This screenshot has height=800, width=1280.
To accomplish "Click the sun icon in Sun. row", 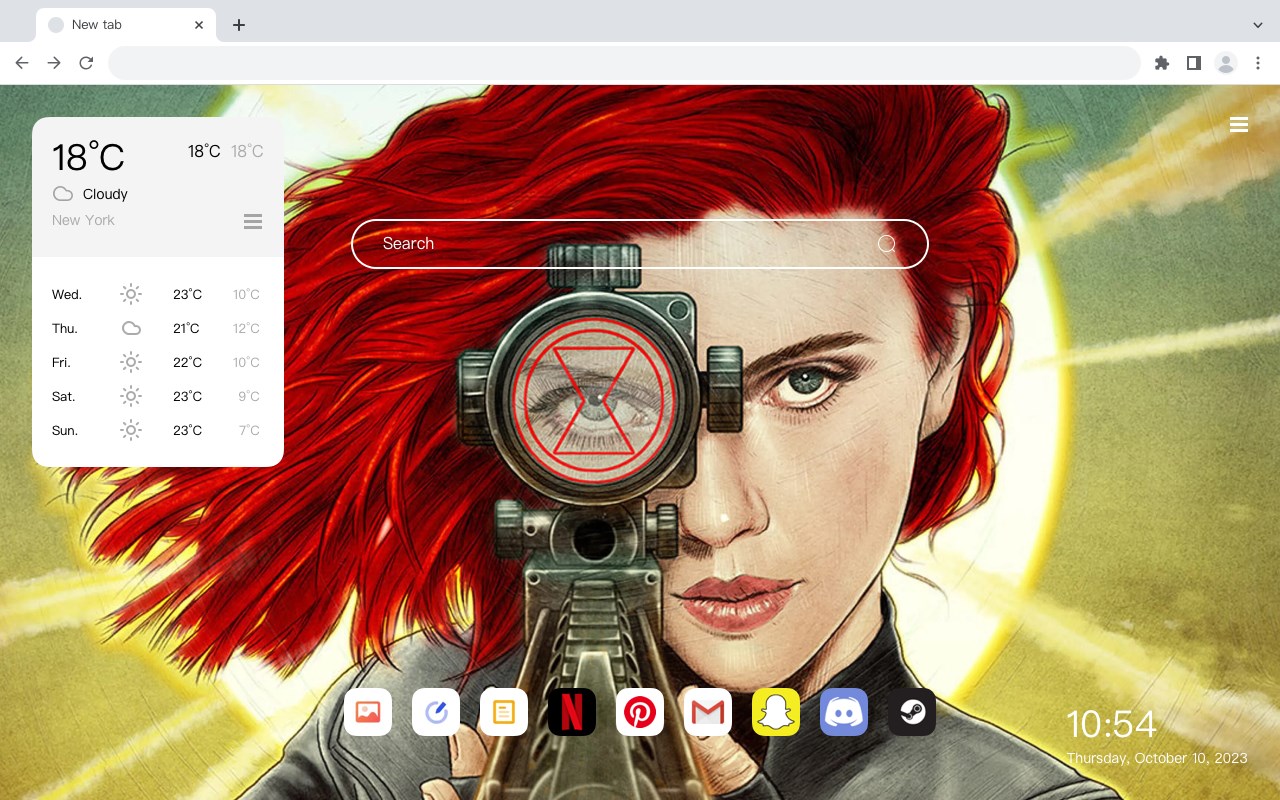I will (x=131, y=430).
